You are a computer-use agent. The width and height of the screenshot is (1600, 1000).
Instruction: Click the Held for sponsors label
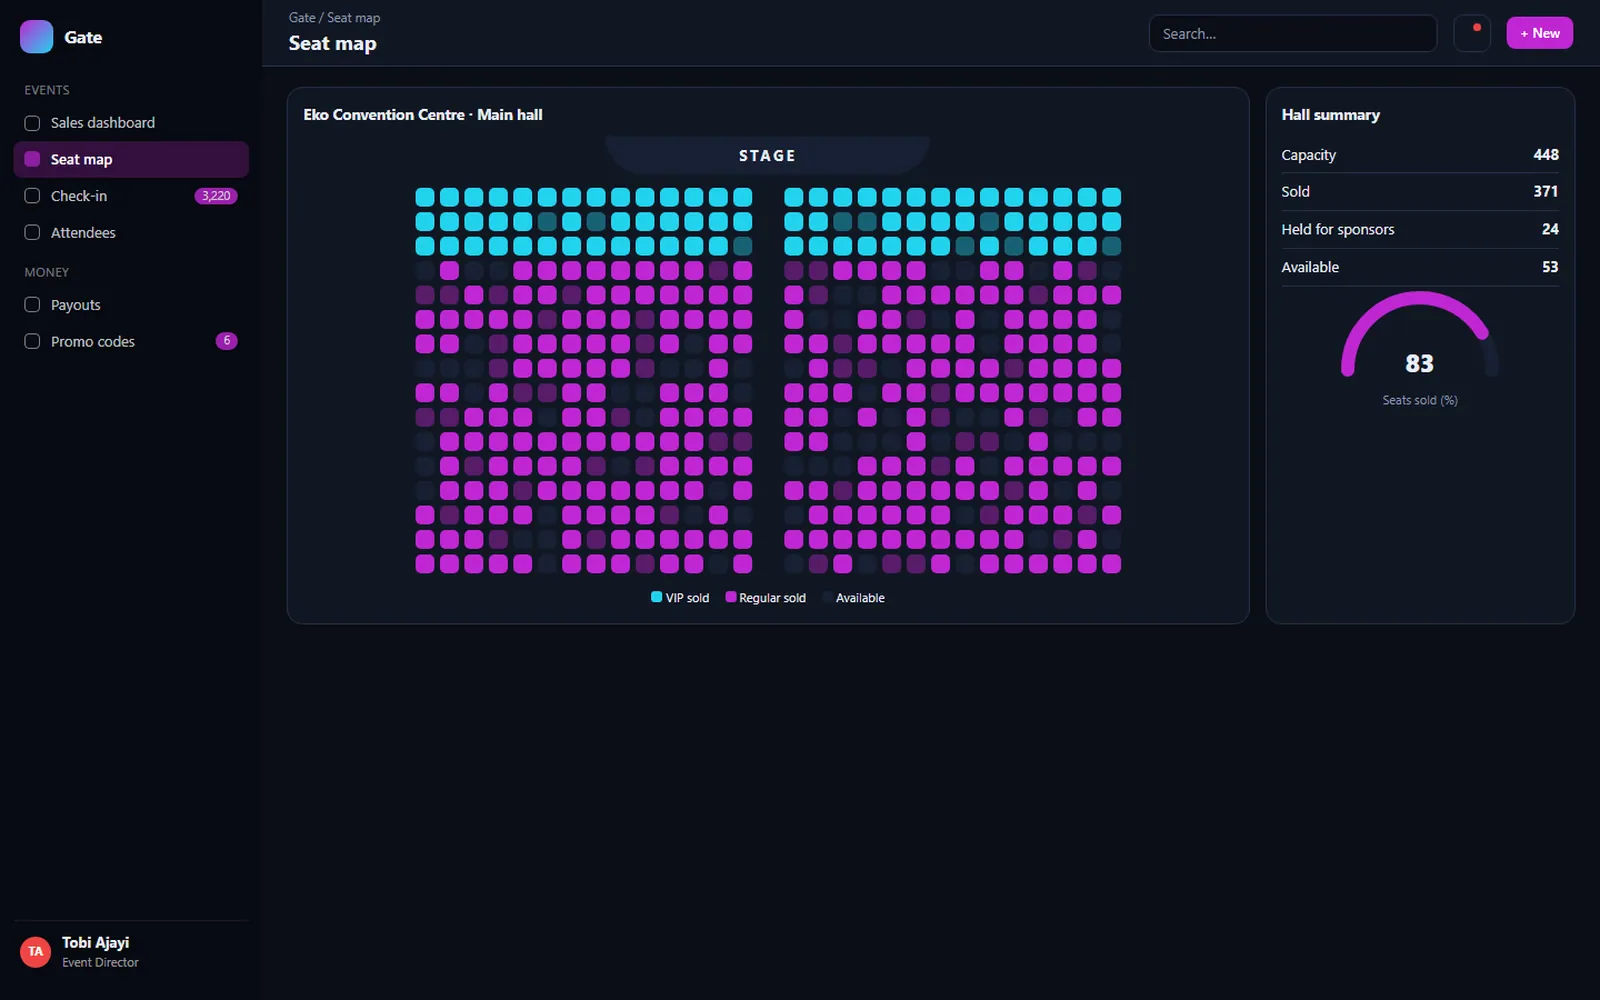[x=1338, y=229]
